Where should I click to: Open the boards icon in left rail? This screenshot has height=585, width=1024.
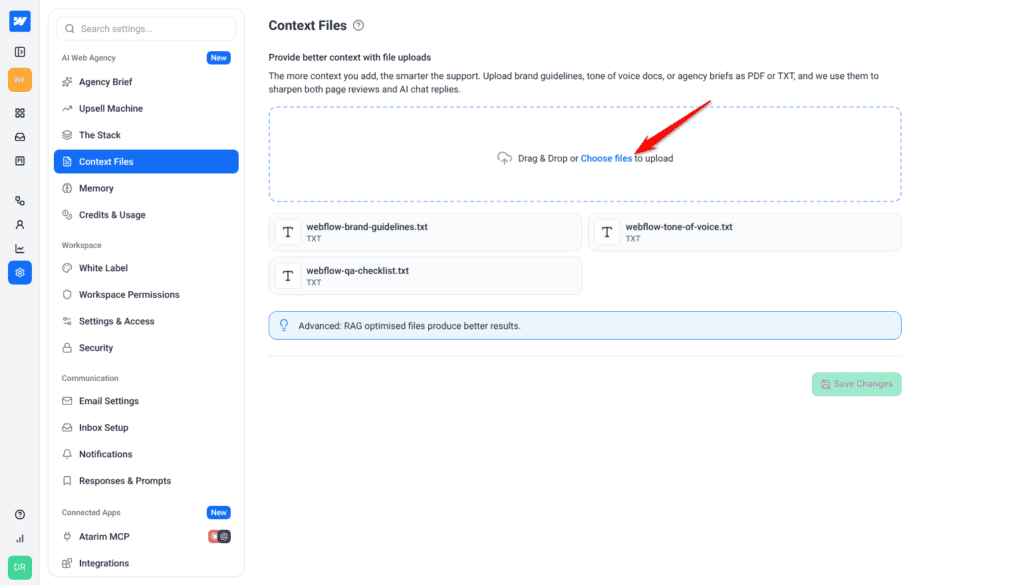pos(20,161)
